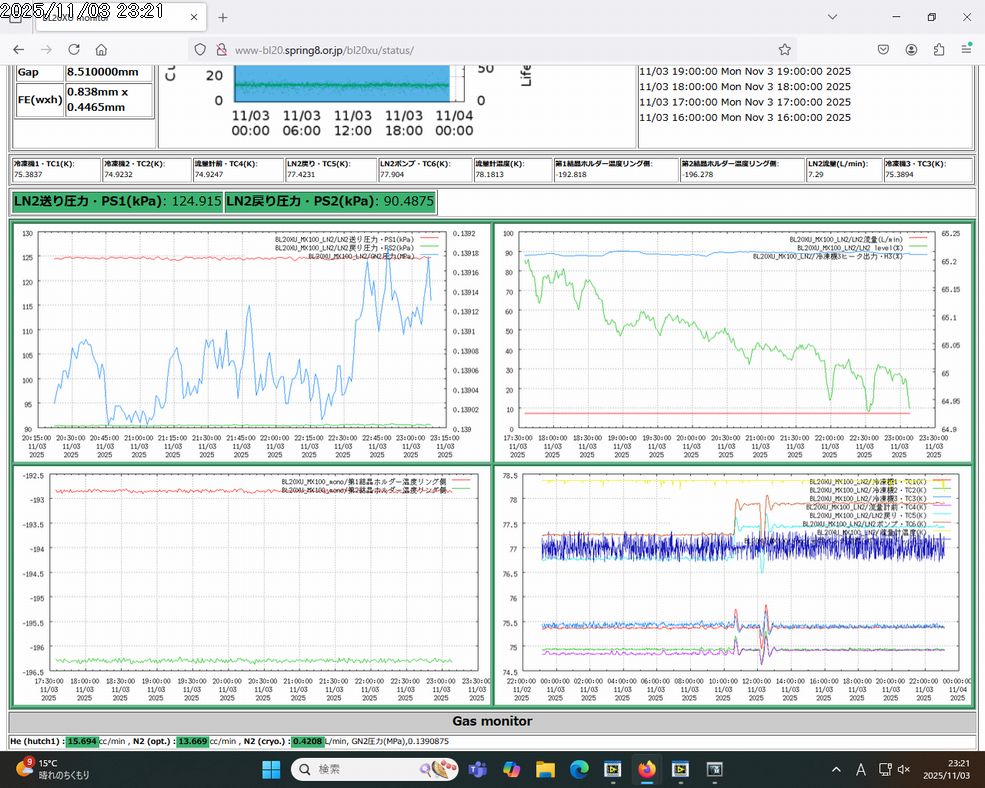
Task: Open the weather widget showing 15°C
Action: 50,769
